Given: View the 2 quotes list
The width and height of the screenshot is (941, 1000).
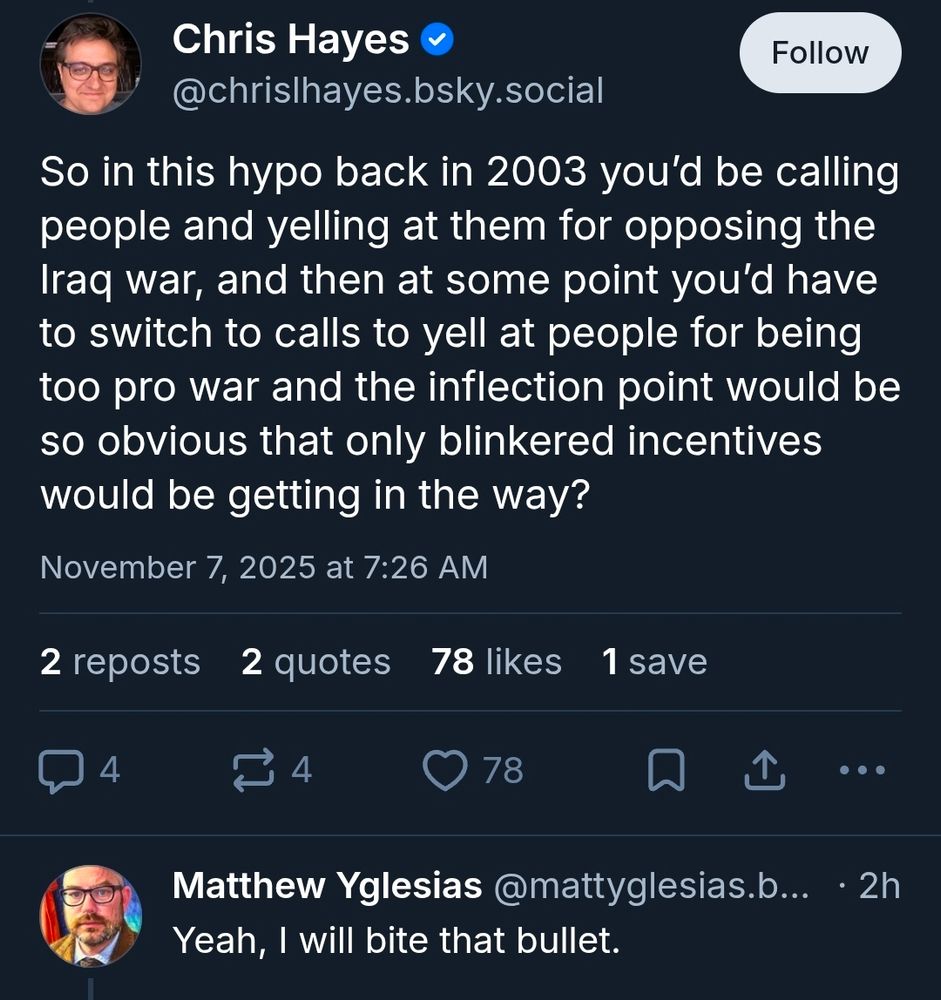Looking at the screenshot, I should (316, 662).
